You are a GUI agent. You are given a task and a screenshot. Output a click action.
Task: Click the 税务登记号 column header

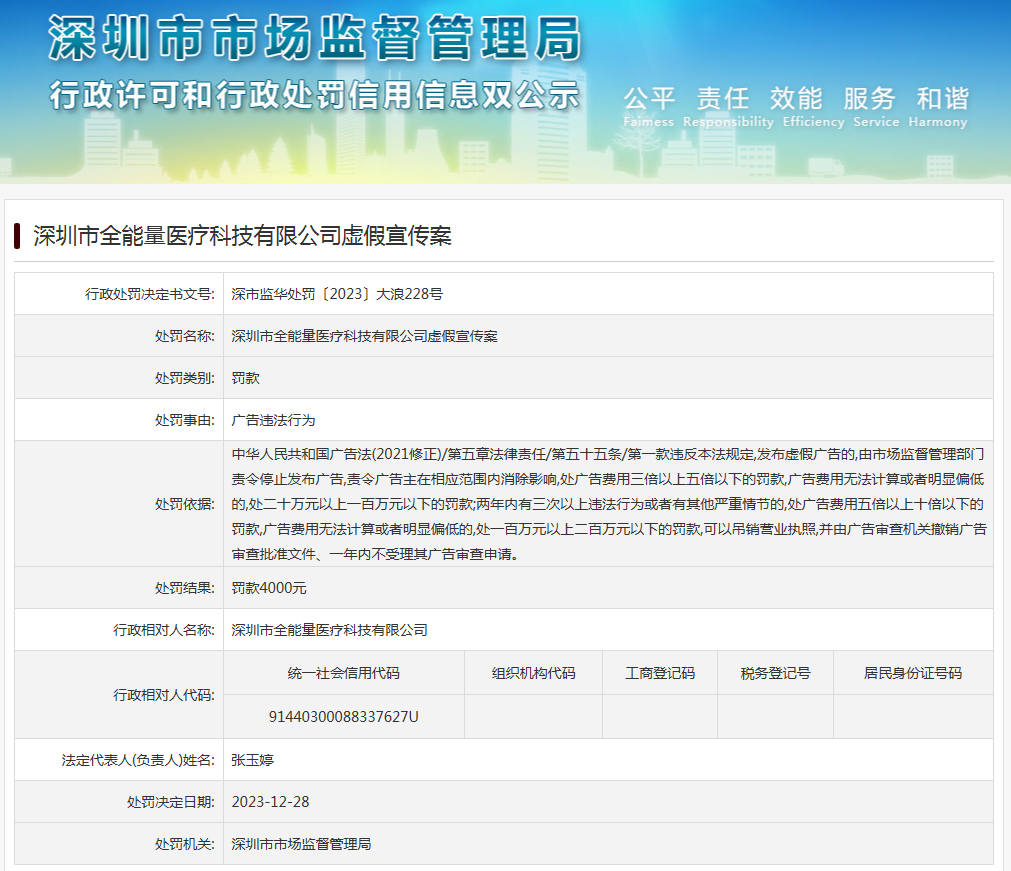[x=775, y=673]
